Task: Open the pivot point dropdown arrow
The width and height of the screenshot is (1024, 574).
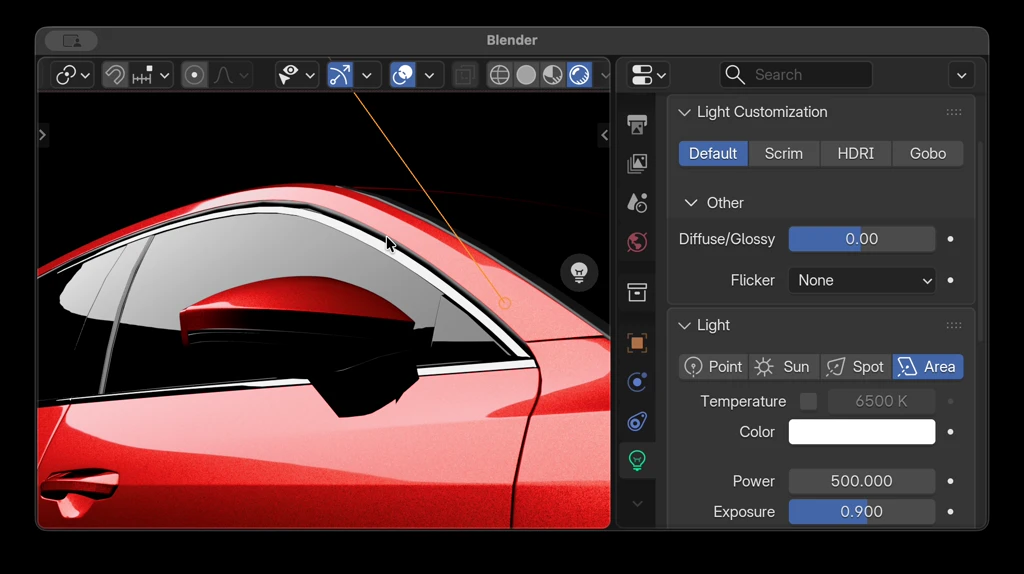Action: (85, 76)
